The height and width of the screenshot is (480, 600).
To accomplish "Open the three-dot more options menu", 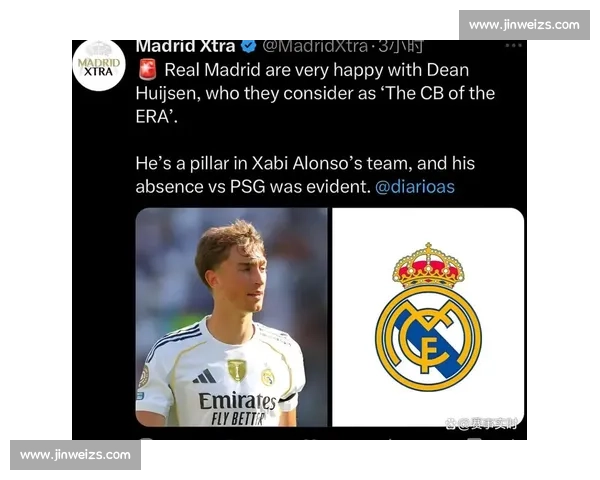I will (514, 46).
